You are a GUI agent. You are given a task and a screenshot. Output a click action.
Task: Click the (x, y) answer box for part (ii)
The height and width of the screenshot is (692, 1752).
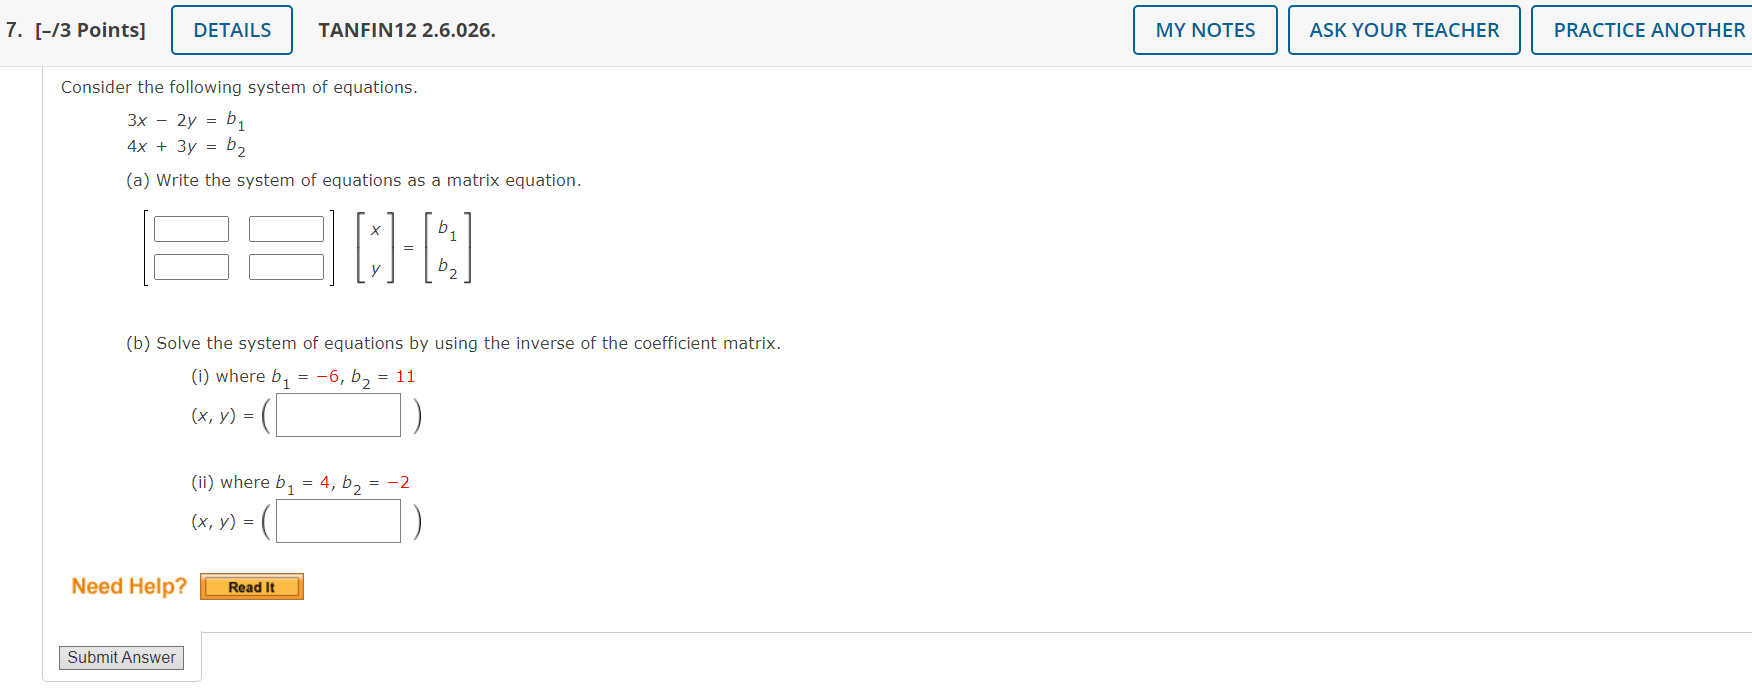pyautogui.click(x=337, y=520)
